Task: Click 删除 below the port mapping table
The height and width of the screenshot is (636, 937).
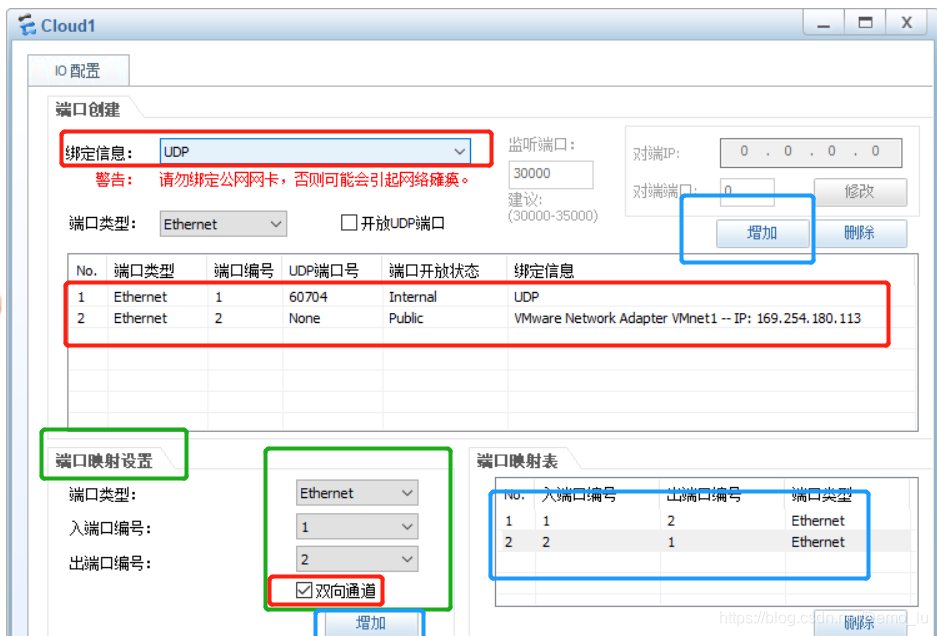Action: point(859,623)
